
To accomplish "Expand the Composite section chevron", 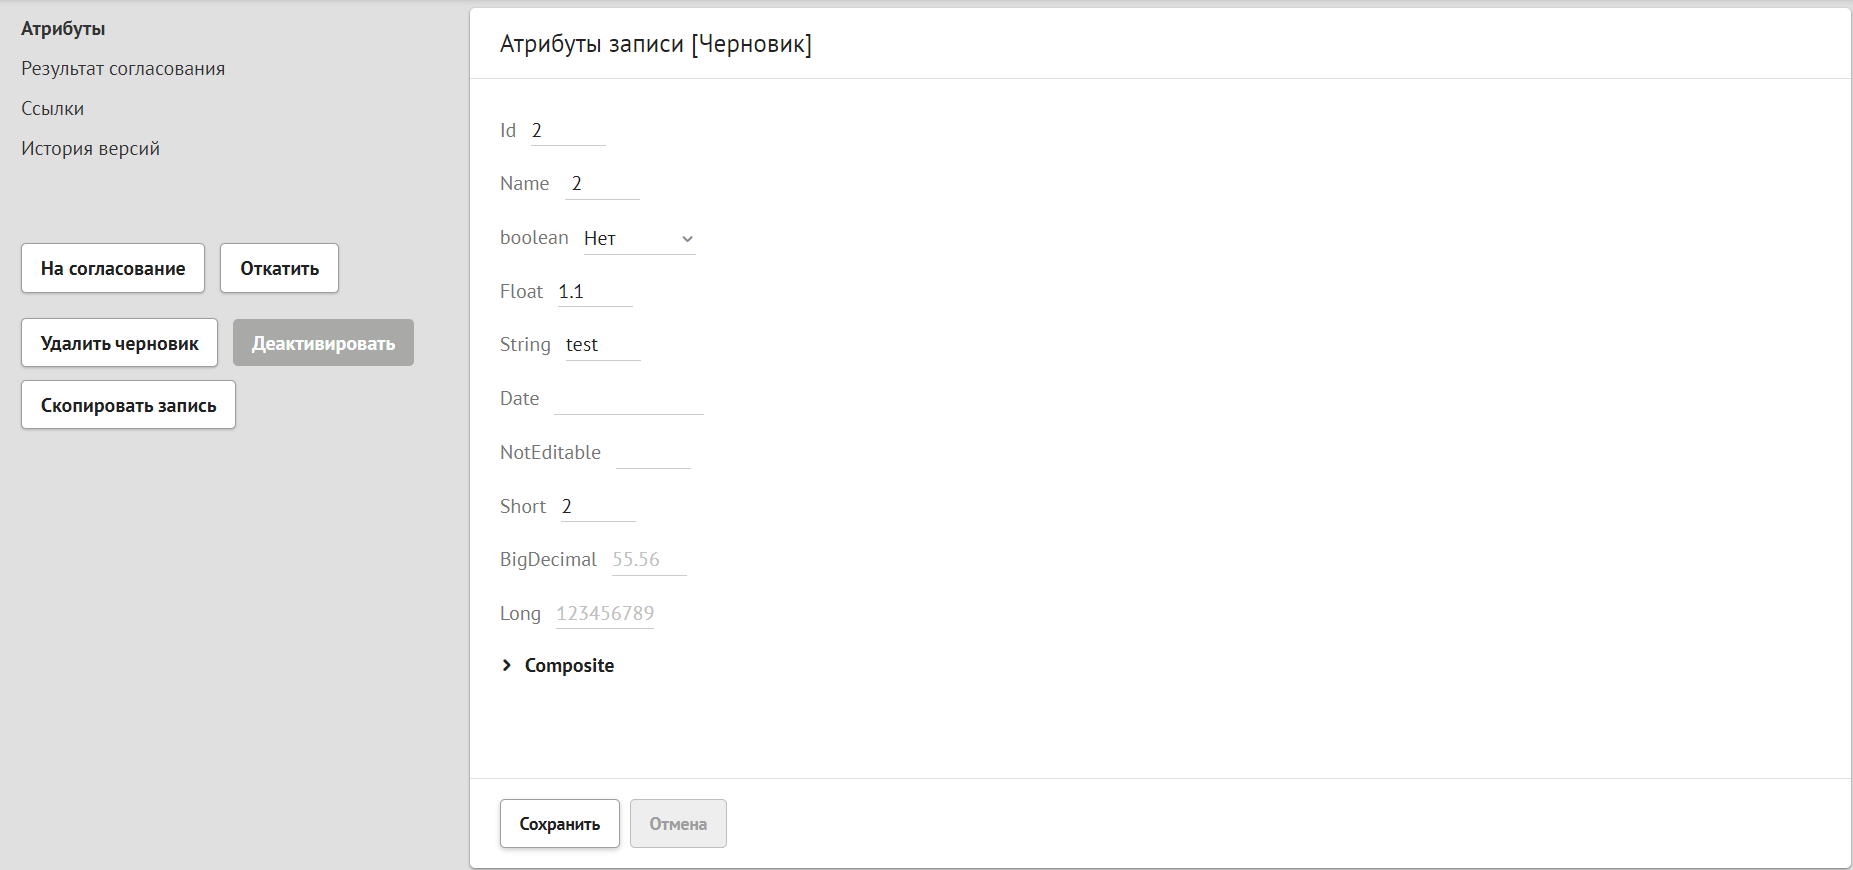I will pos(507,666).
